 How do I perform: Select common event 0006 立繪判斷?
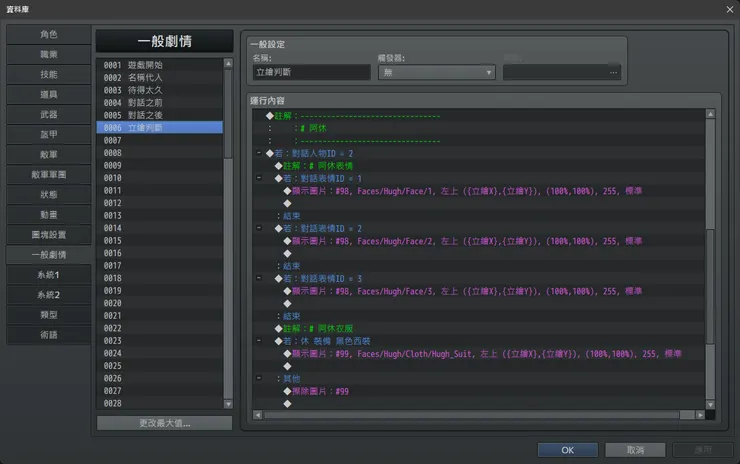click(160, 127)
